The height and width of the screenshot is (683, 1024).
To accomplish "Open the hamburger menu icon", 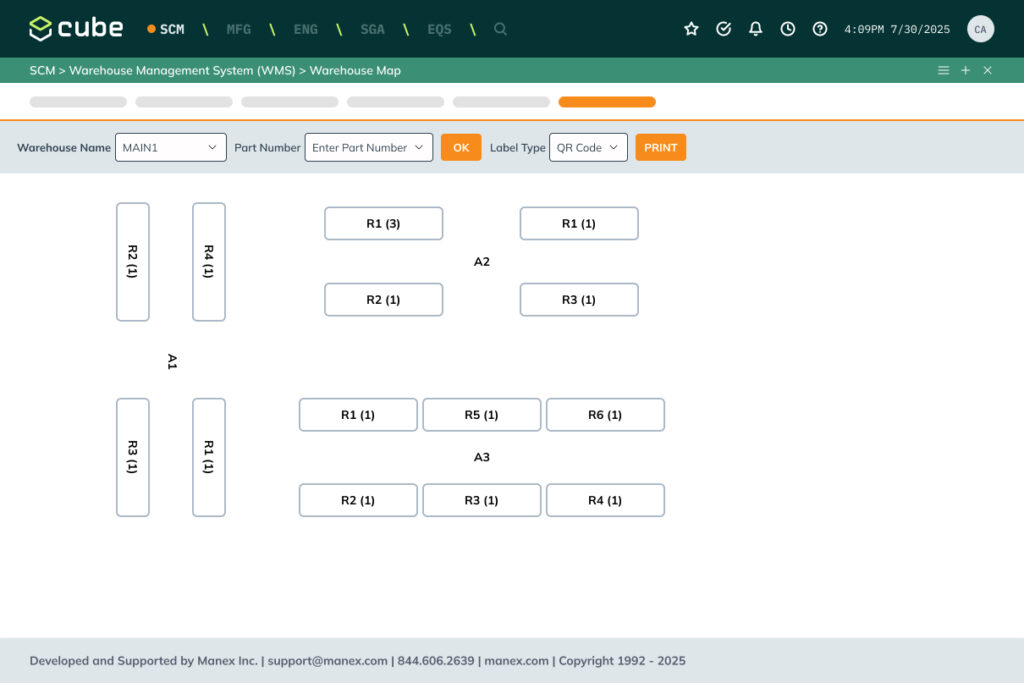I will pyautogui.click(x=943, y=71).
